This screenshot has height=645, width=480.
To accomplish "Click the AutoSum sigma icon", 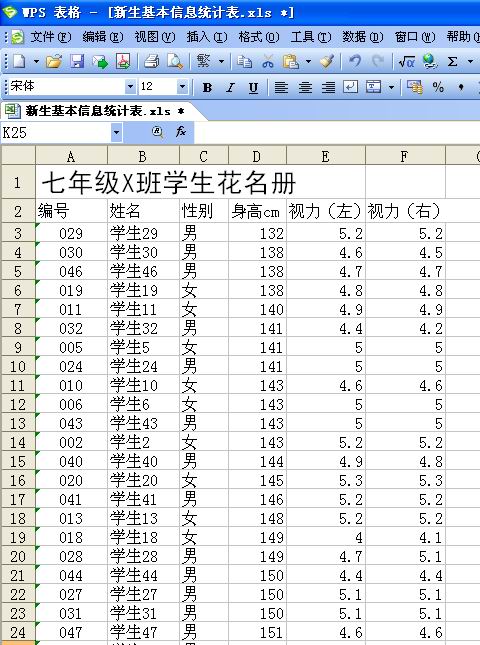I will coord(452,62).
